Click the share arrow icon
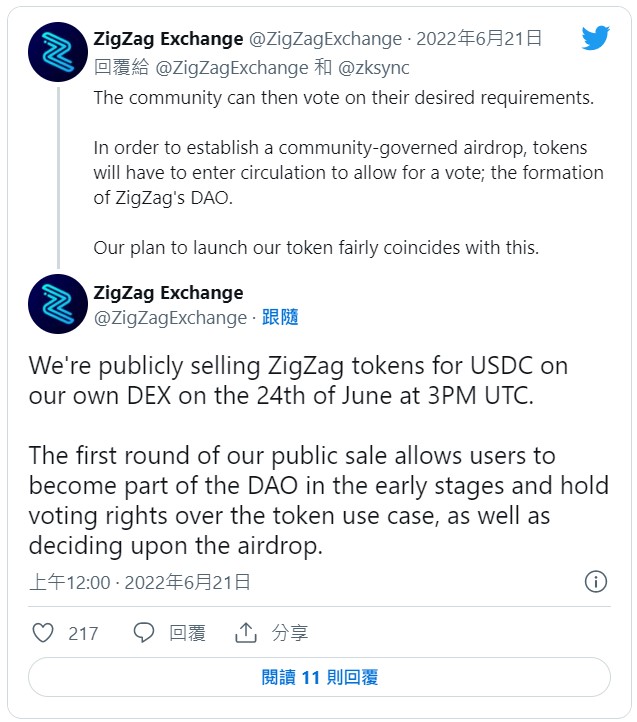Image resolution: width=637 pixels, height=722 pixels. tap(246, 632)
